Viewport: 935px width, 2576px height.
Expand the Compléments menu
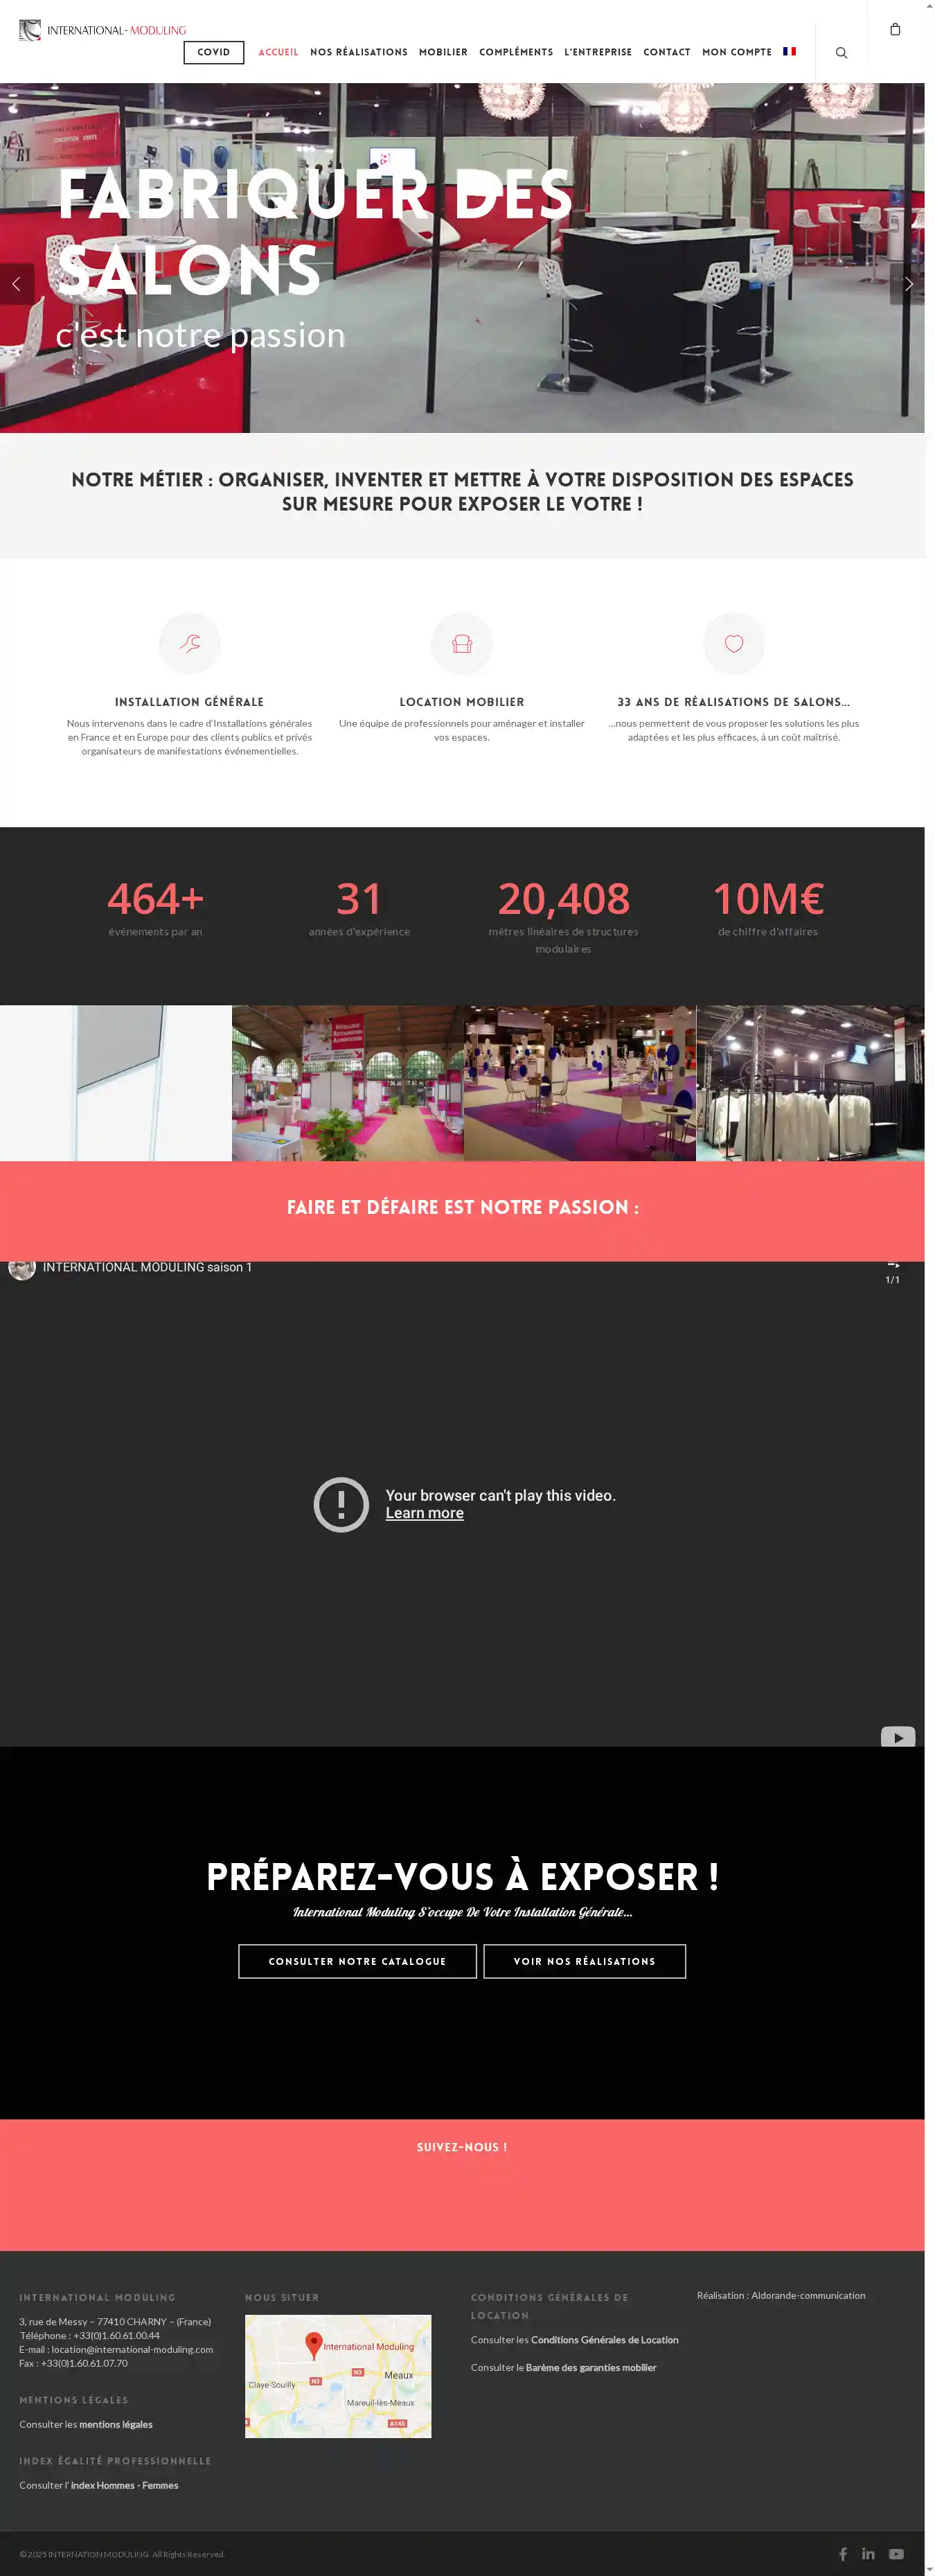[x=515, y=52]
